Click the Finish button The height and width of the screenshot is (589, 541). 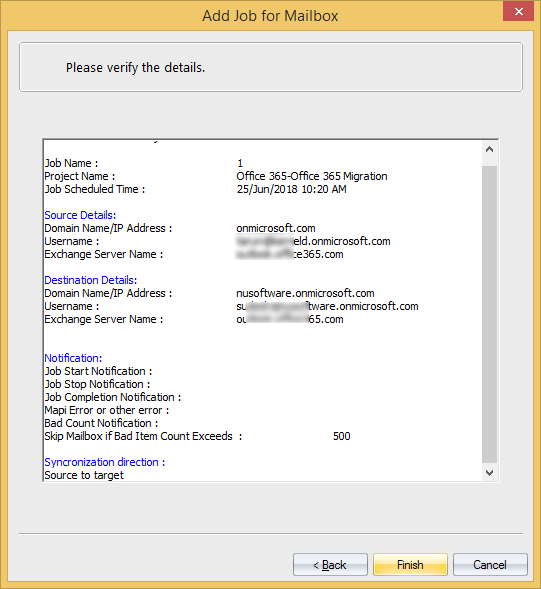pos(410,564)
